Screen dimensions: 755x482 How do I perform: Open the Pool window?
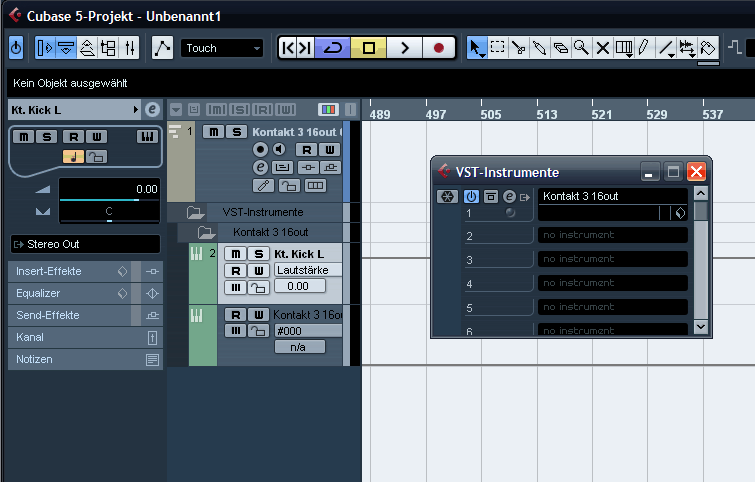[108, 48]
